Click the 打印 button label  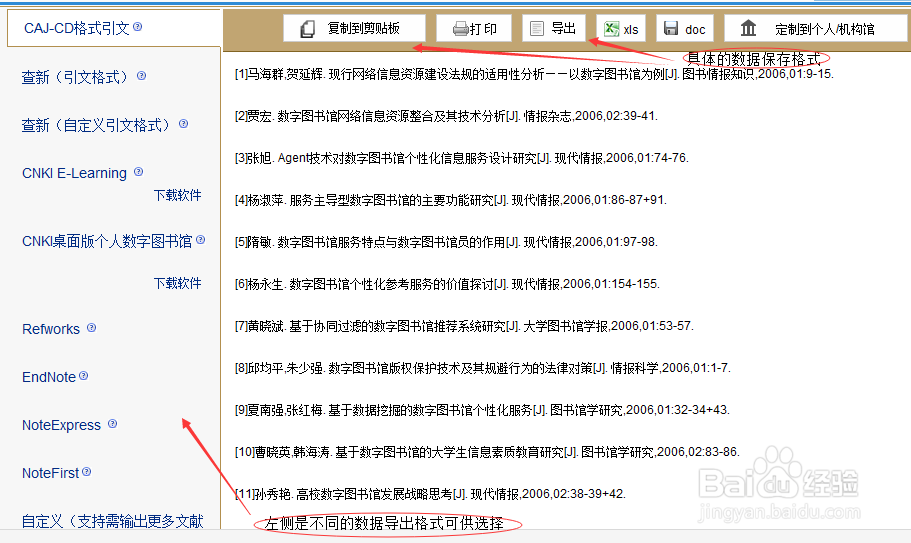(483, 29)
